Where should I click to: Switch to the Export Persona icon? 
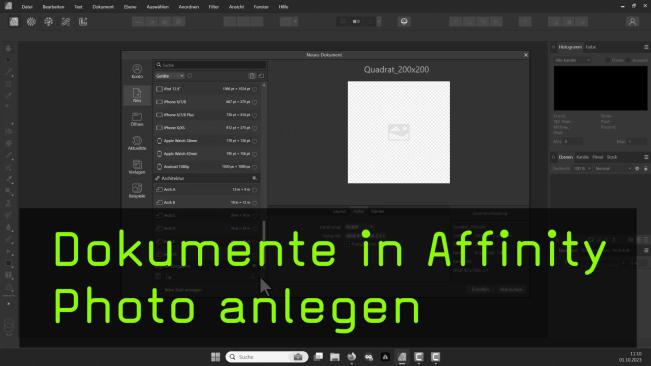point(83,22)
